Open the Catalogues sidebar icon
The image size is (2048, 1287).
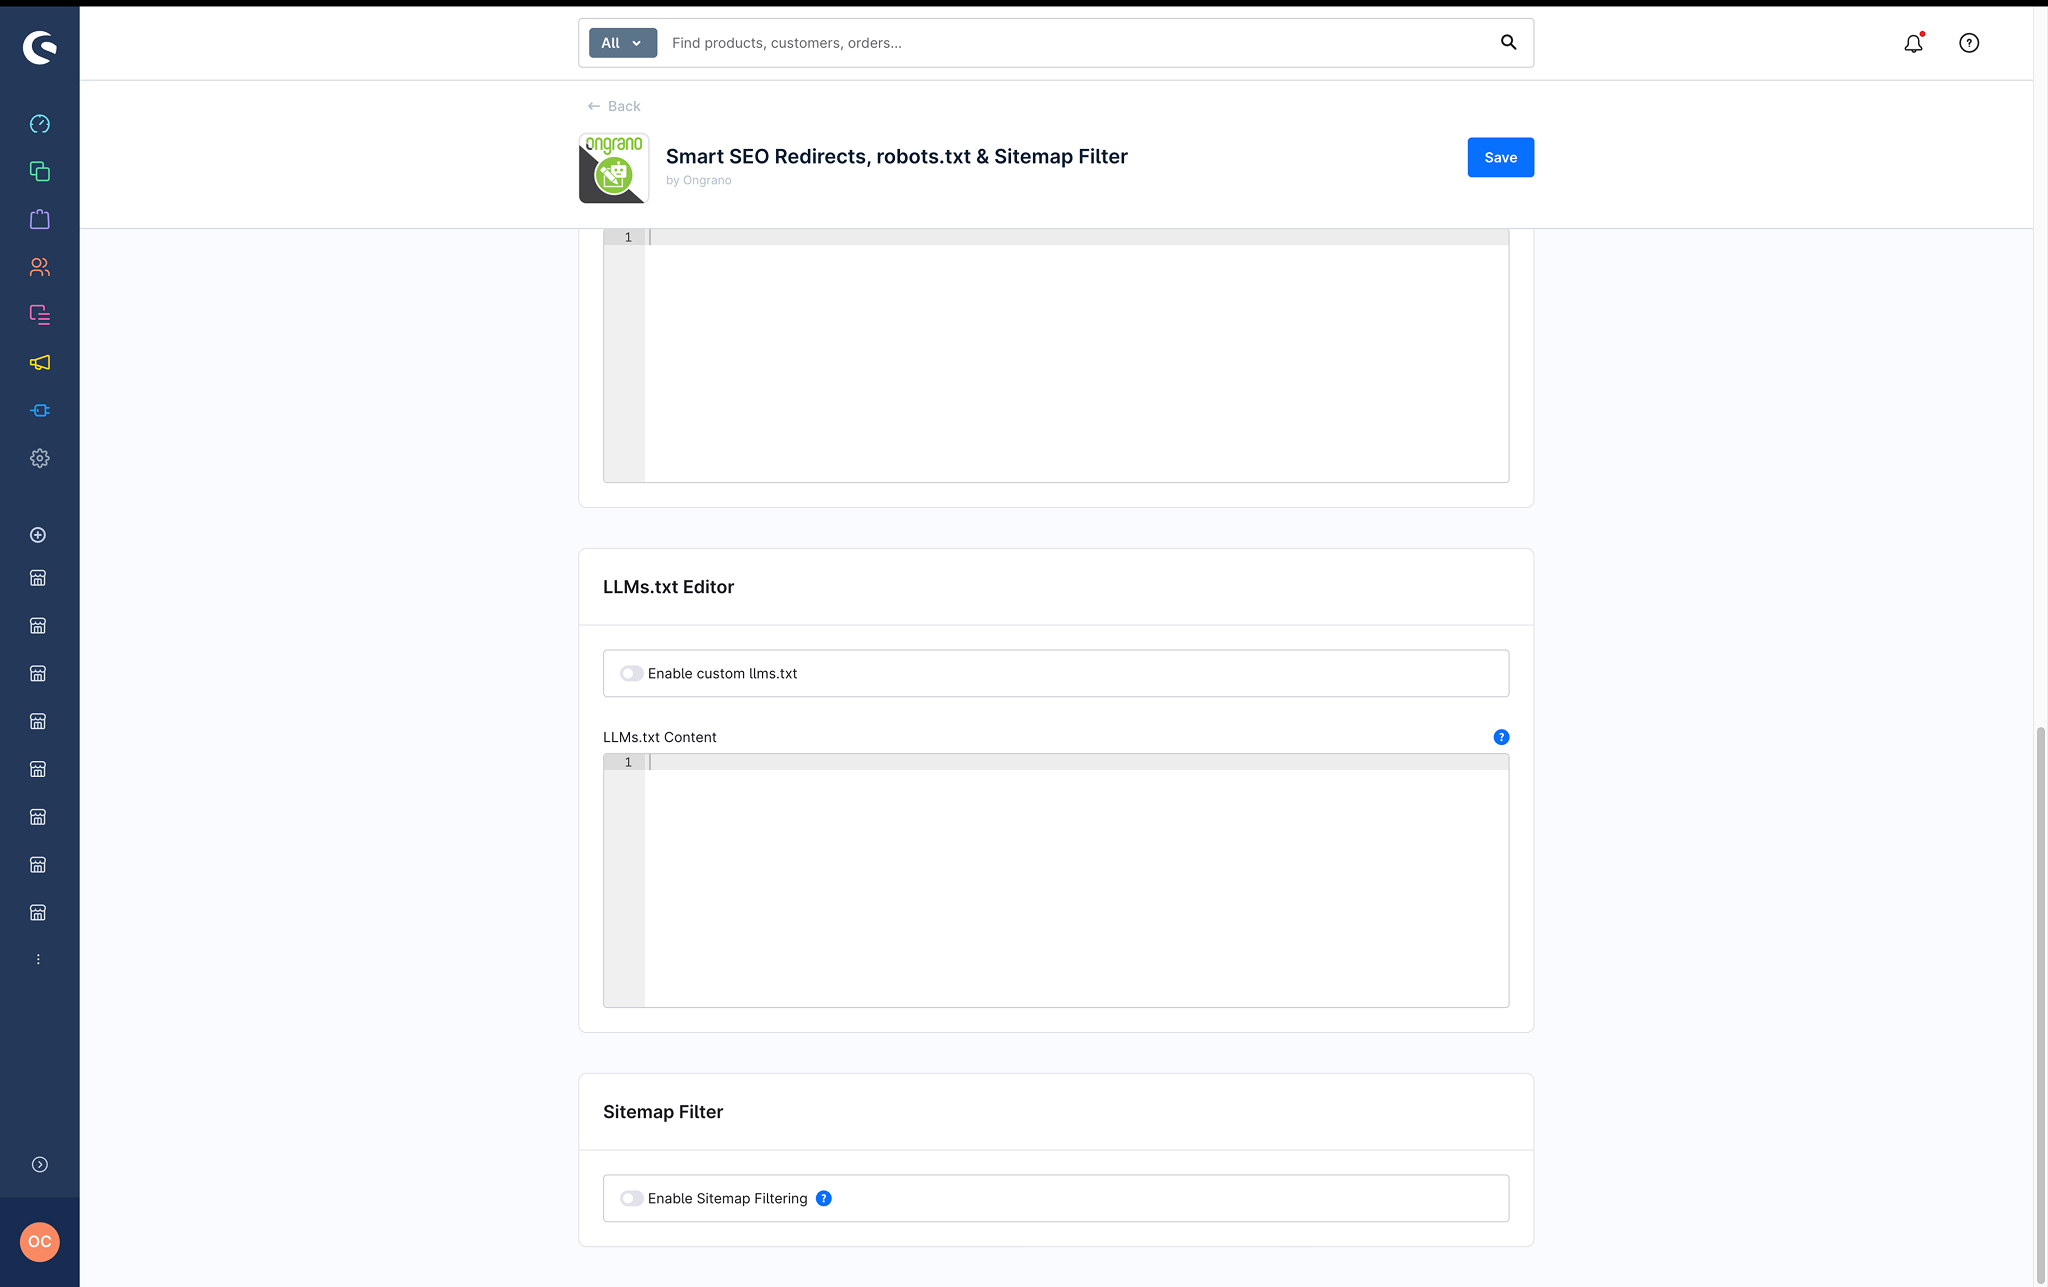tap(39, 171)
